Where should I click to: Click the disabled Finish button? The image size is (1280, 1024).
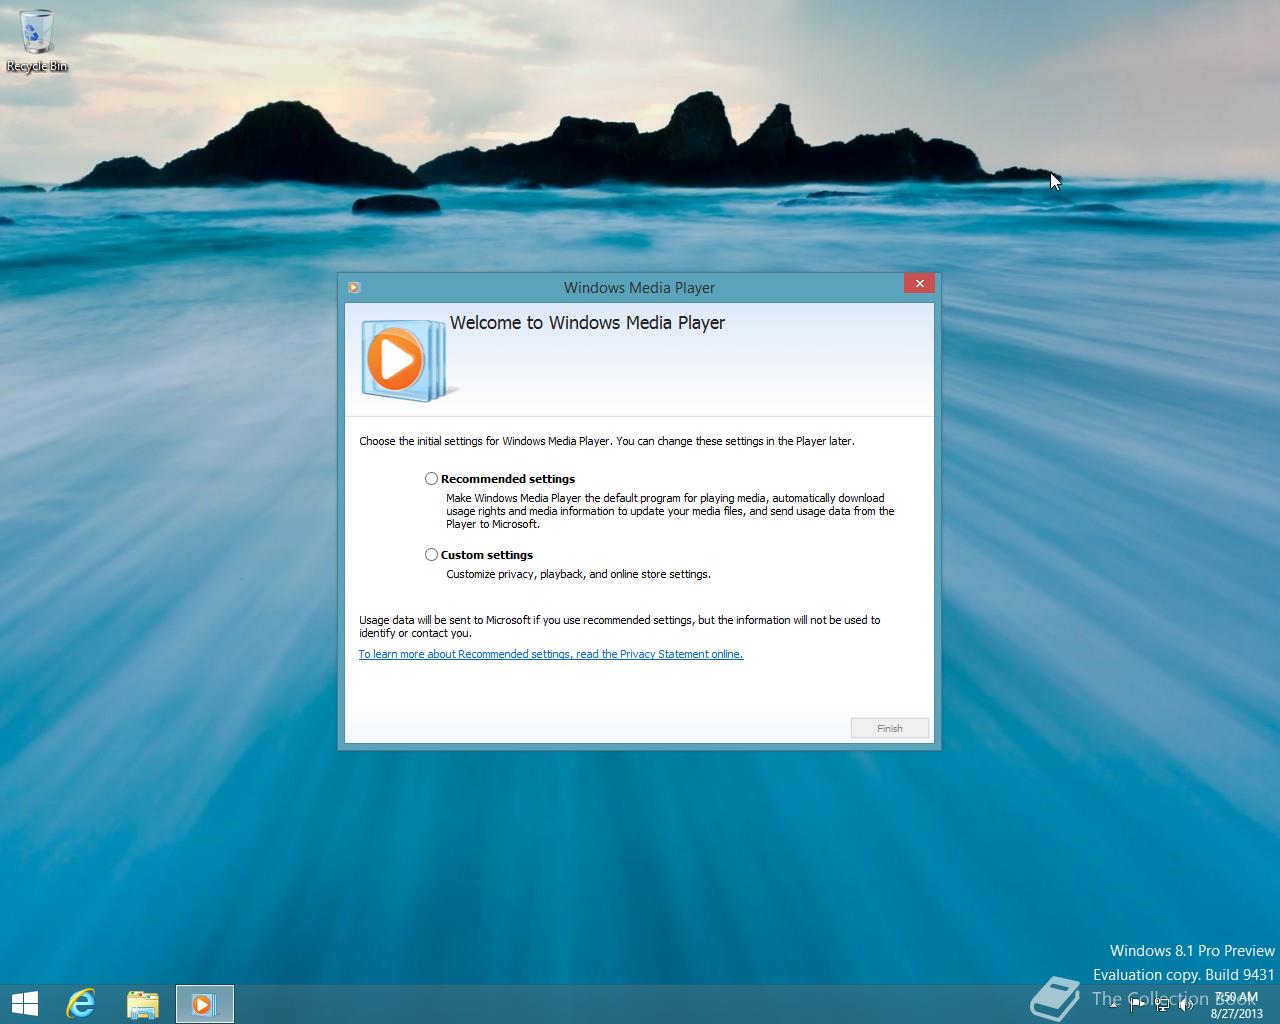tap(890, 728)
